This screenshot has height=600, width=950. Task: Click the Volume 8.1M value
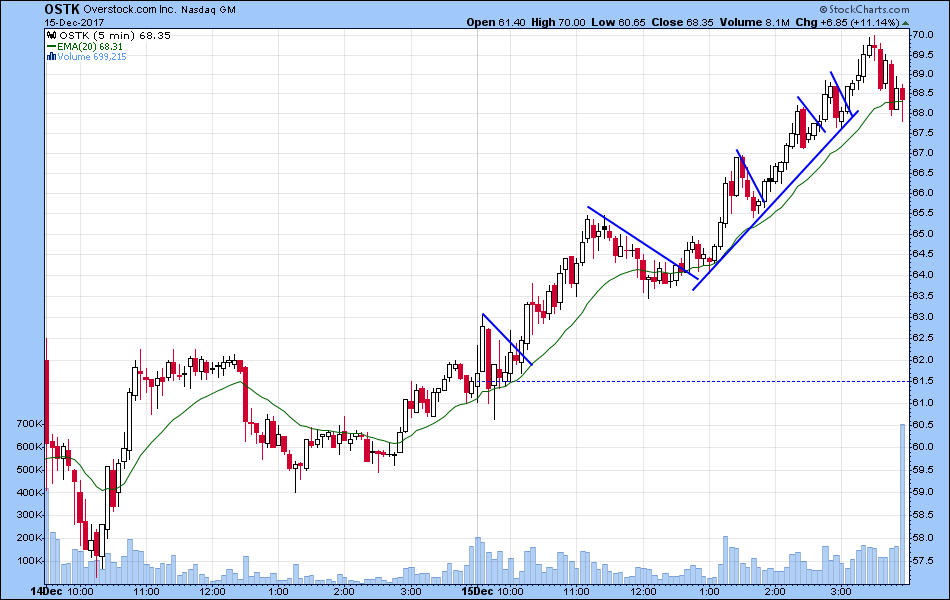[754, 22]
